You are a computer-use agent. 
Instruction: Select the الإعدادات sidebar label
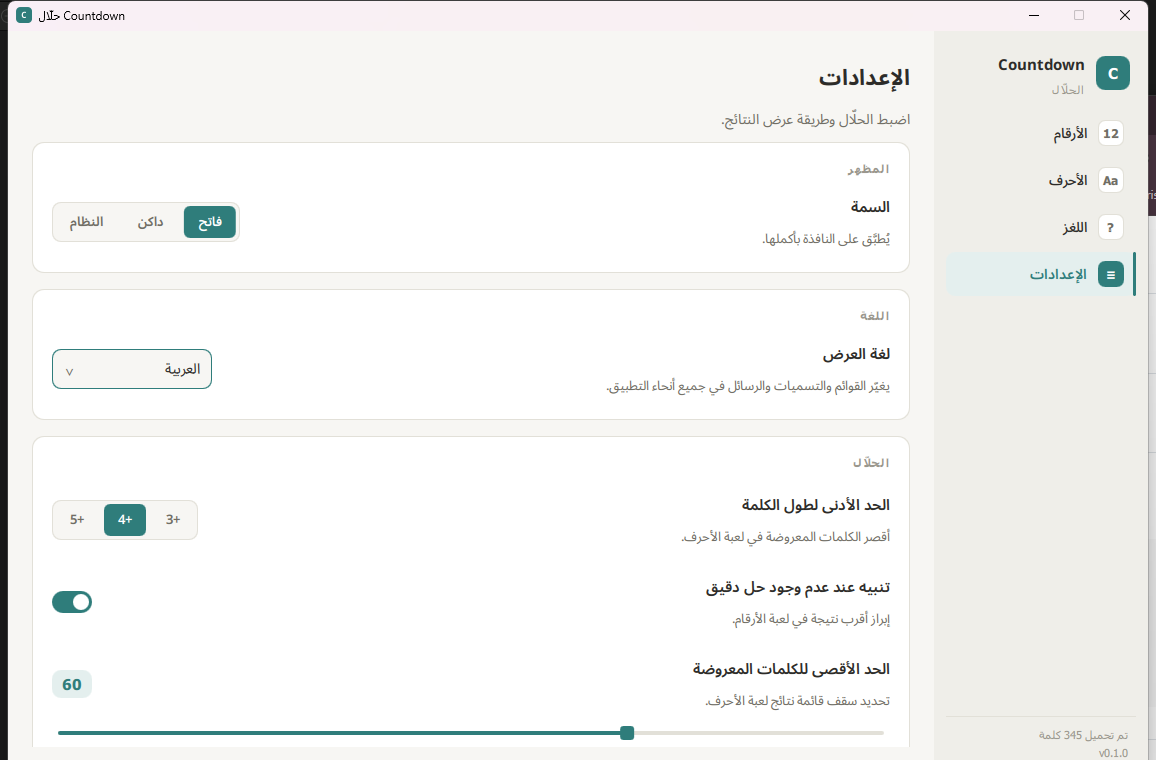point(1058,275)
